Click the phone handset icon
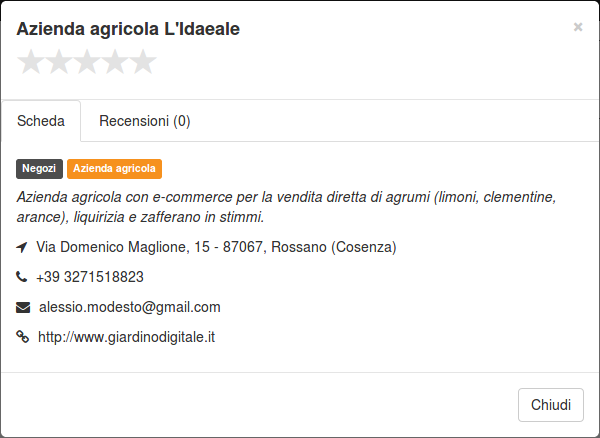 [21, 276]
